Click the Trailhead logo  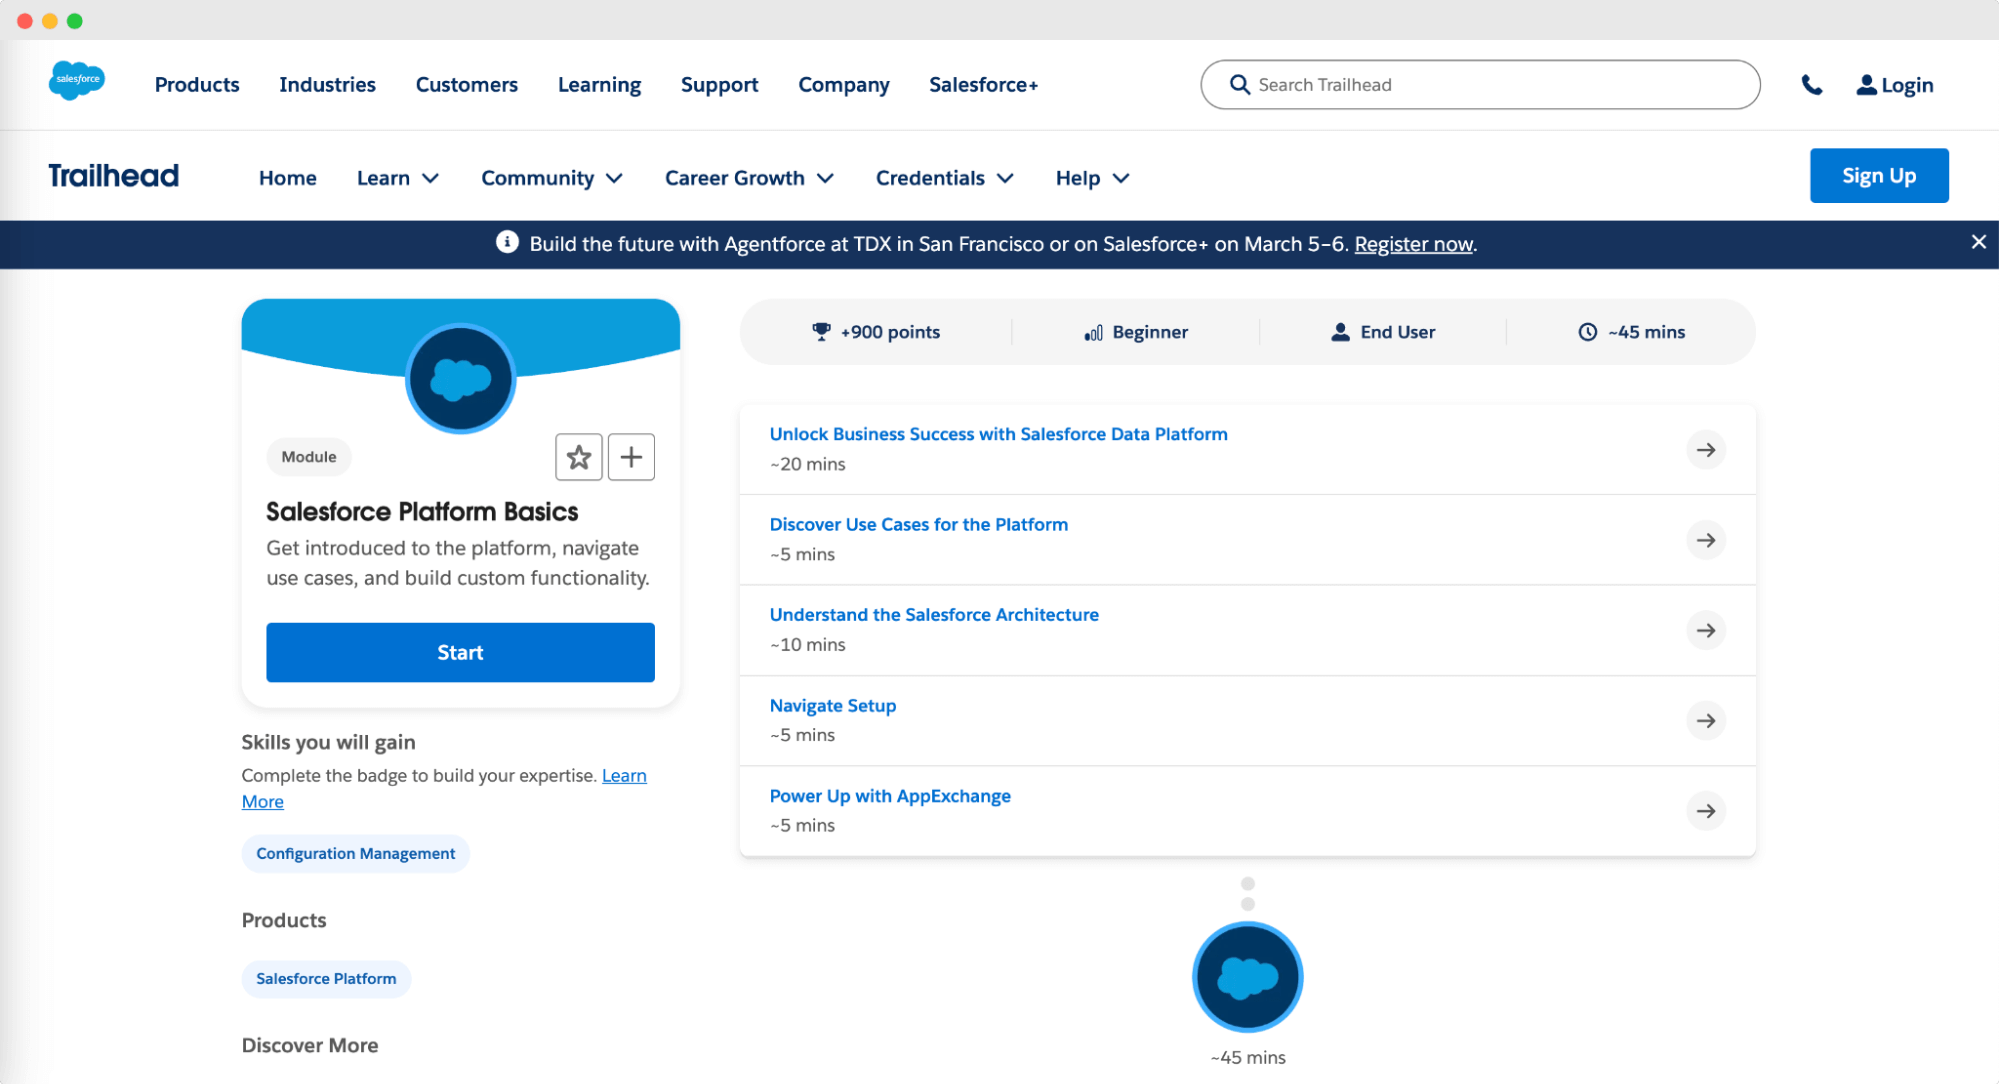[113, 176]
